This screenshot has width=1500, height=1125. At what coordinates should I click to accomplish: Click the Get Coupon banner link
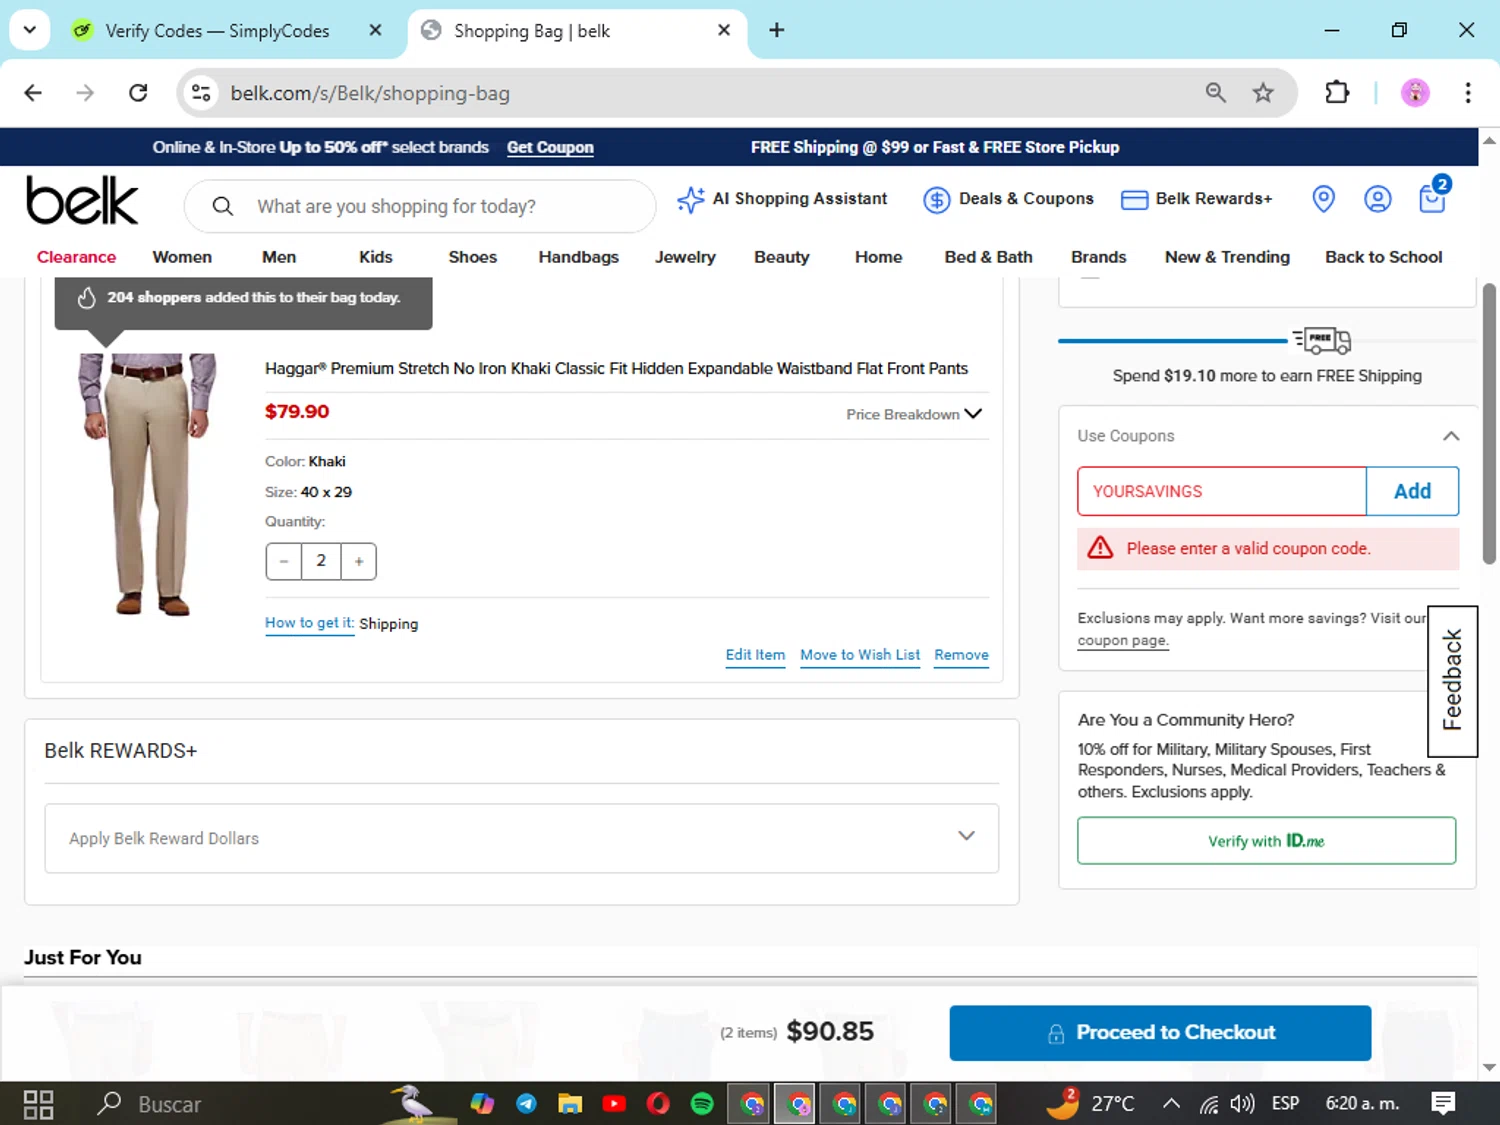click(x=550, y=147)
